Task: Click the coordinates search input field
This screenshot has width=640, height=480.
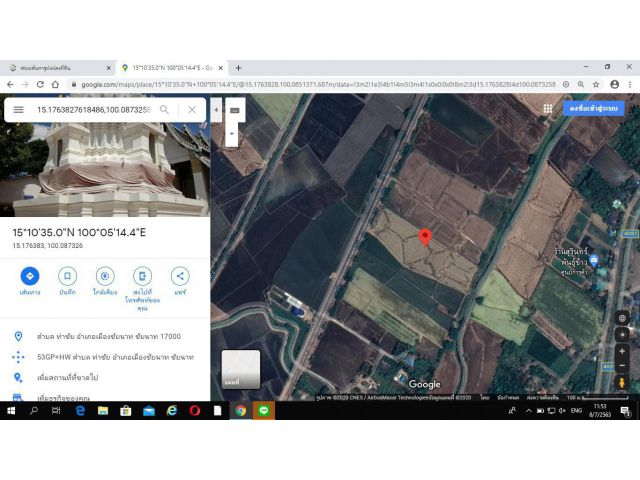Action: tap(93, 109)
